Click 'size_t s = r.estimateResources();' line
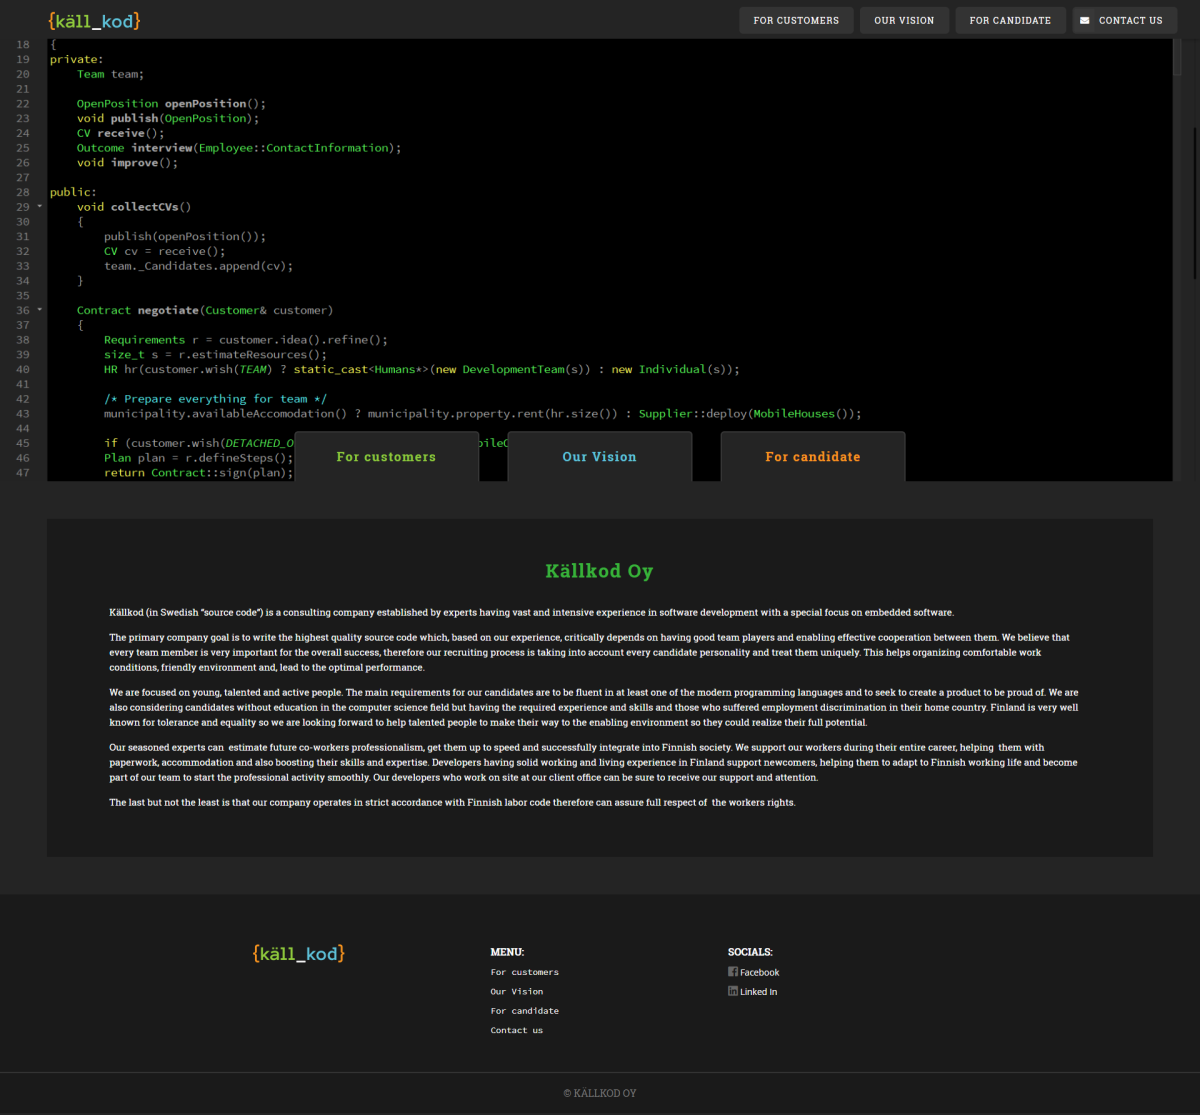 point(215,355)
